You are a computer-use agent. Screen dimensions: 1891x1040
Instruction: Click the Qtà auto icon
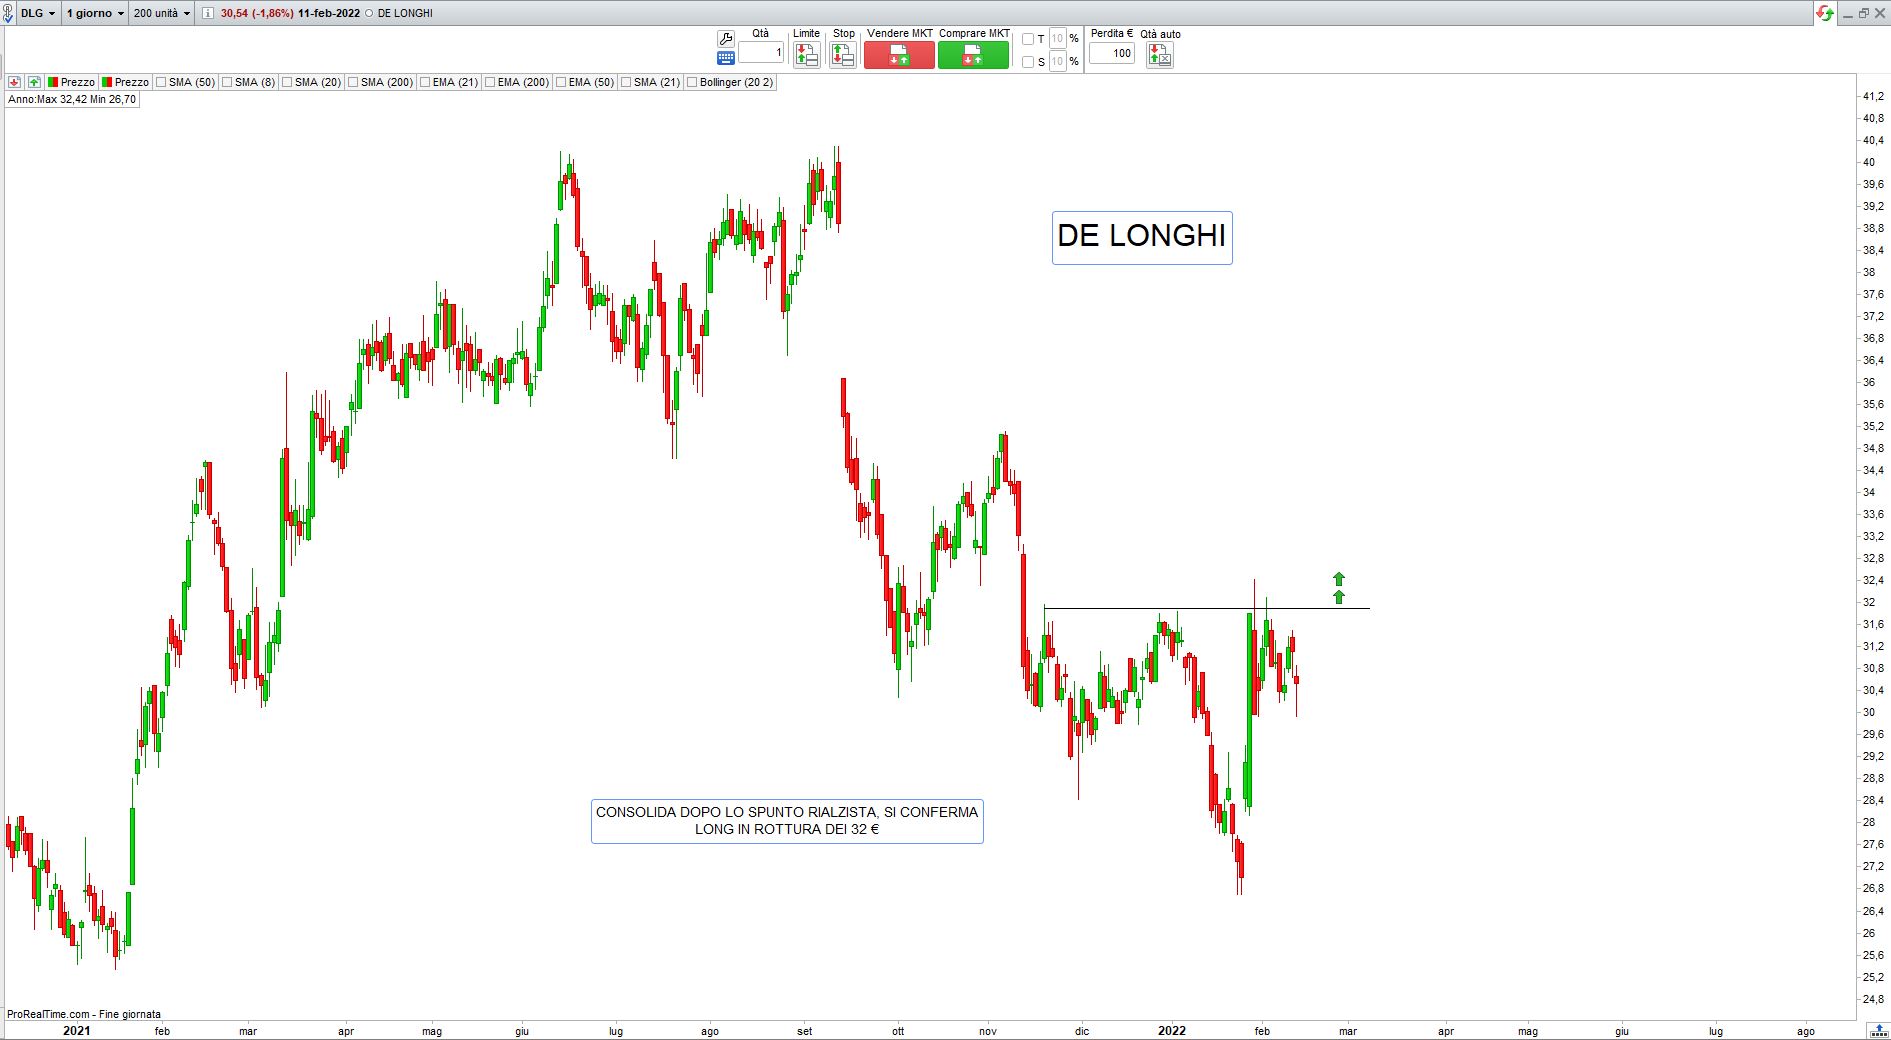(1160, 55)
